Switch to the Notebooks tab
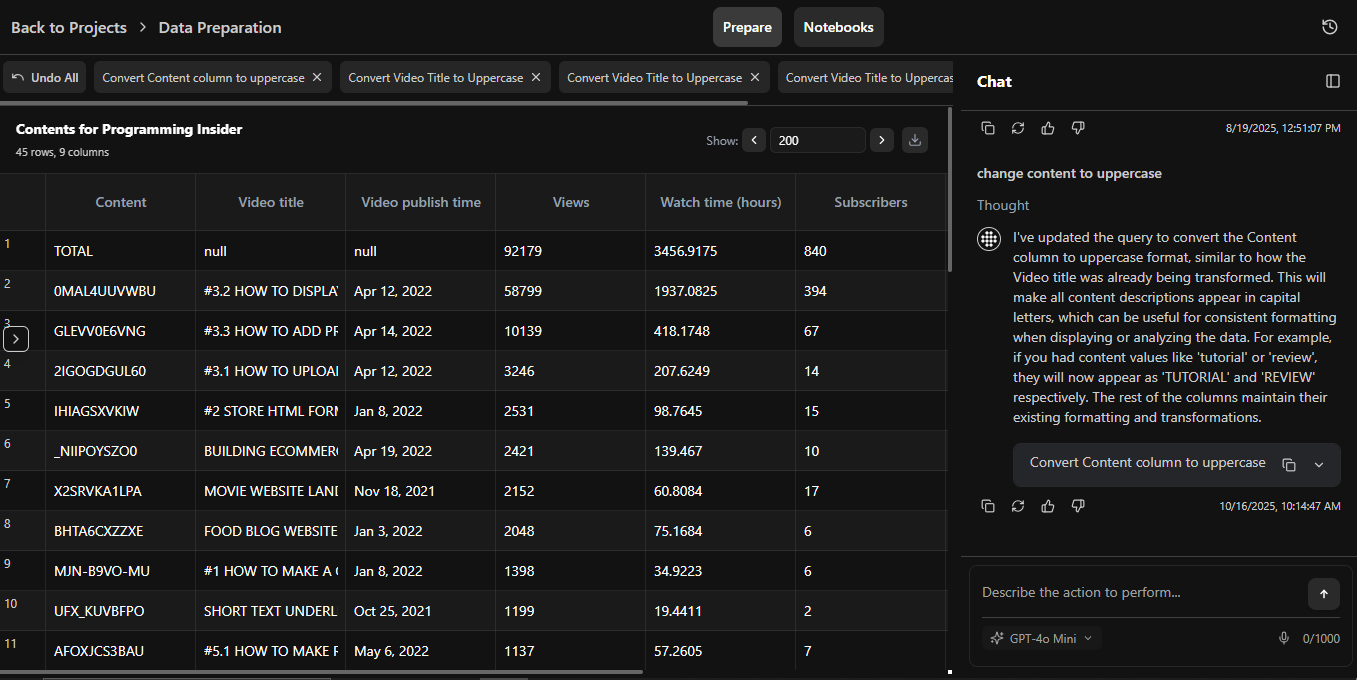 pyautogui.click(x=838, y=27)
